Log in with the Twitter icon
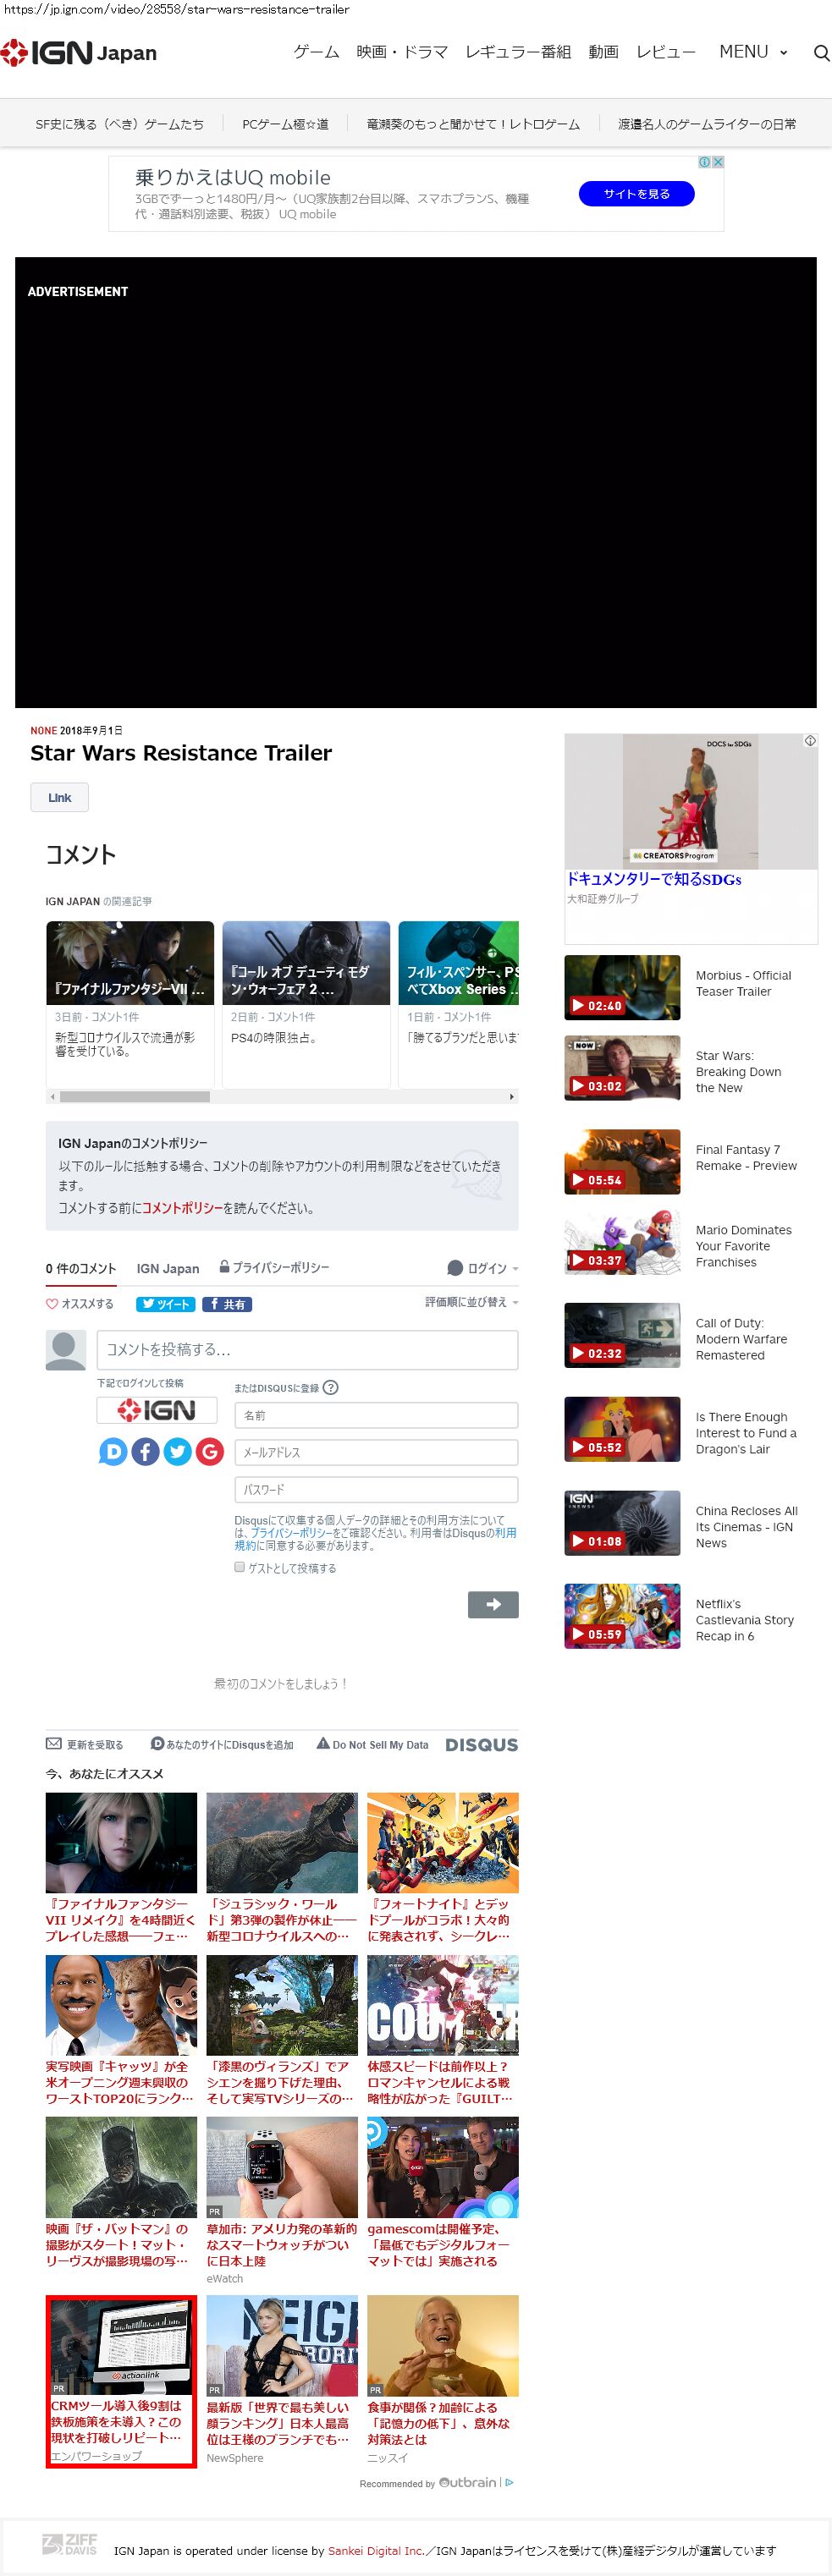Screen dimensions: 832x2576 point(177,1451)
